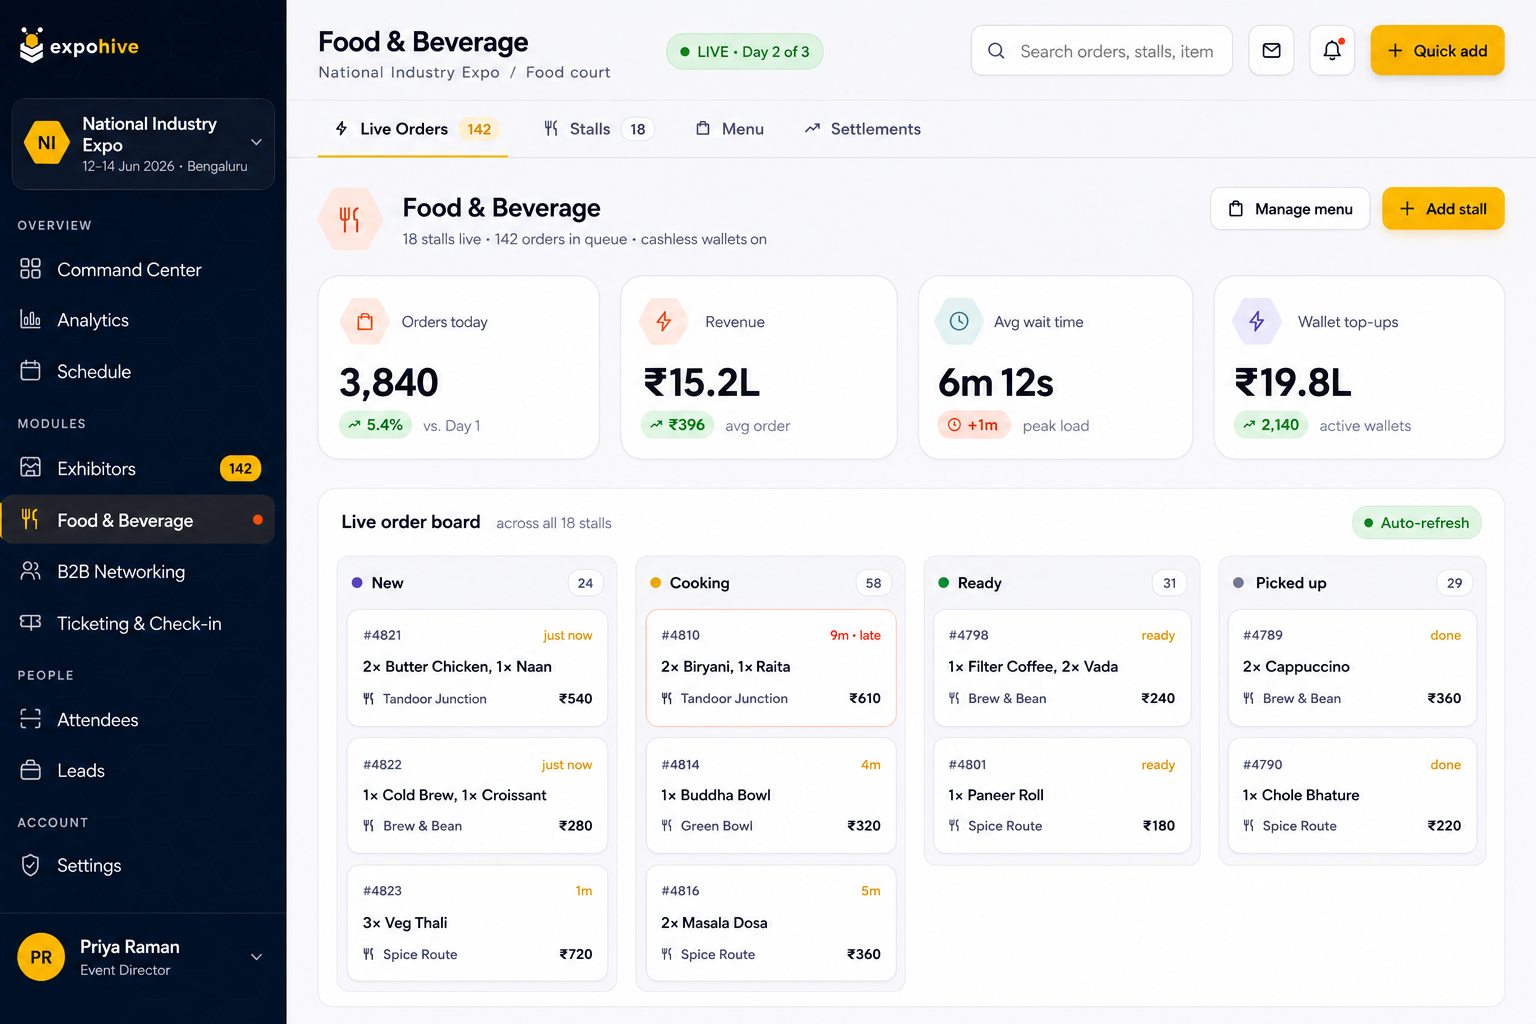Click the PR user avatar

pos(41,957)
